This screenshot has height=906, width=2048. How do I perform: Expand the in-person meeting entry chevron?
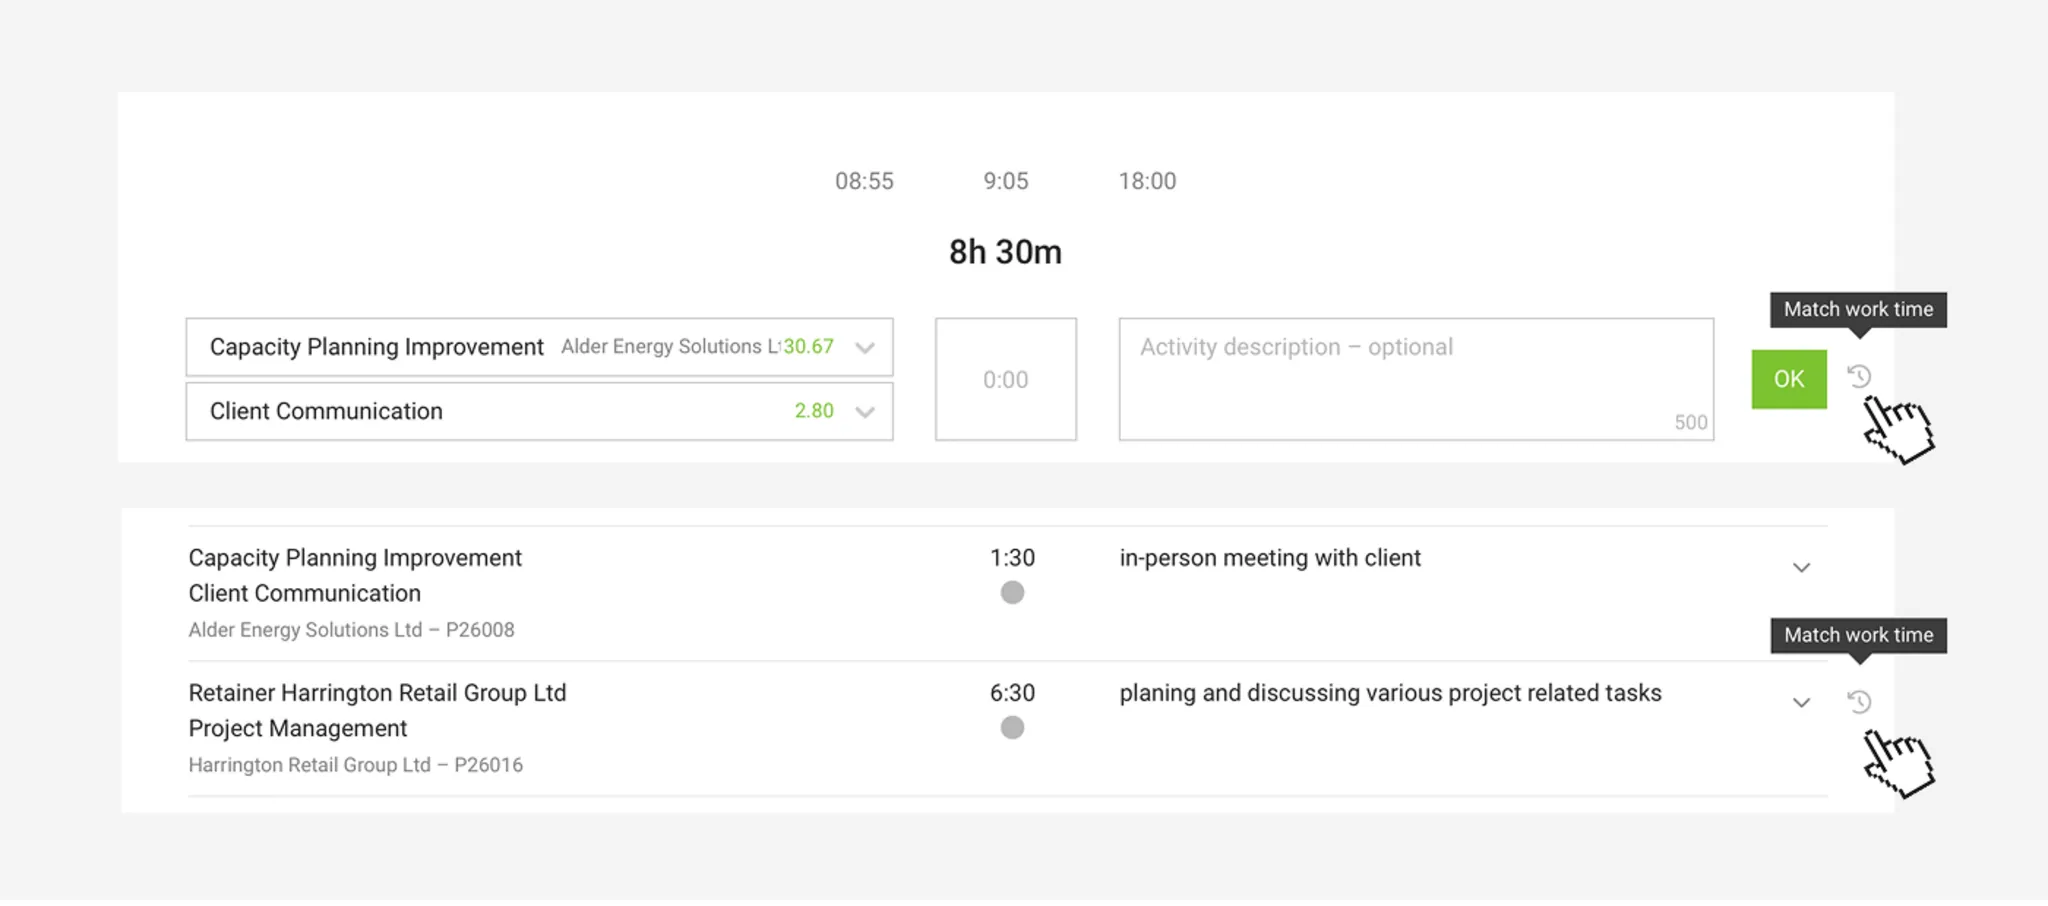(1801, 568)
